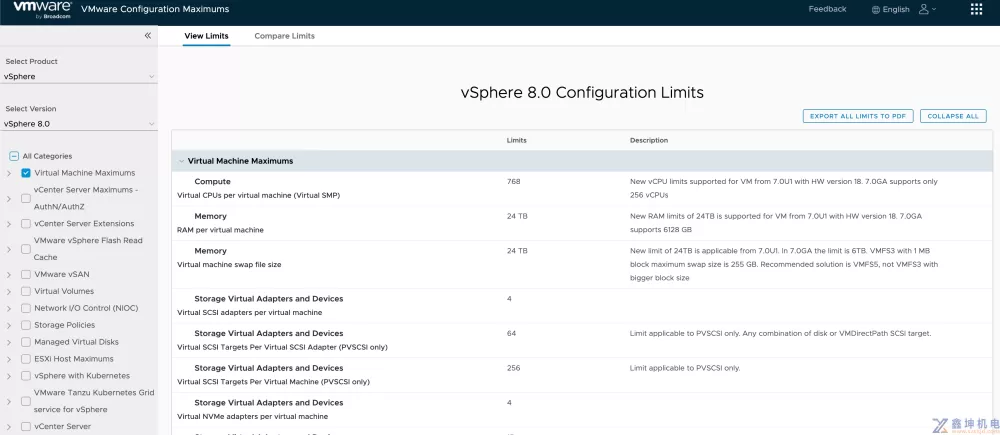Click 'Limit applicable to PVSCSI only.' description
The height and width of the screenshot is (435, 1000).
coord(685,368)
